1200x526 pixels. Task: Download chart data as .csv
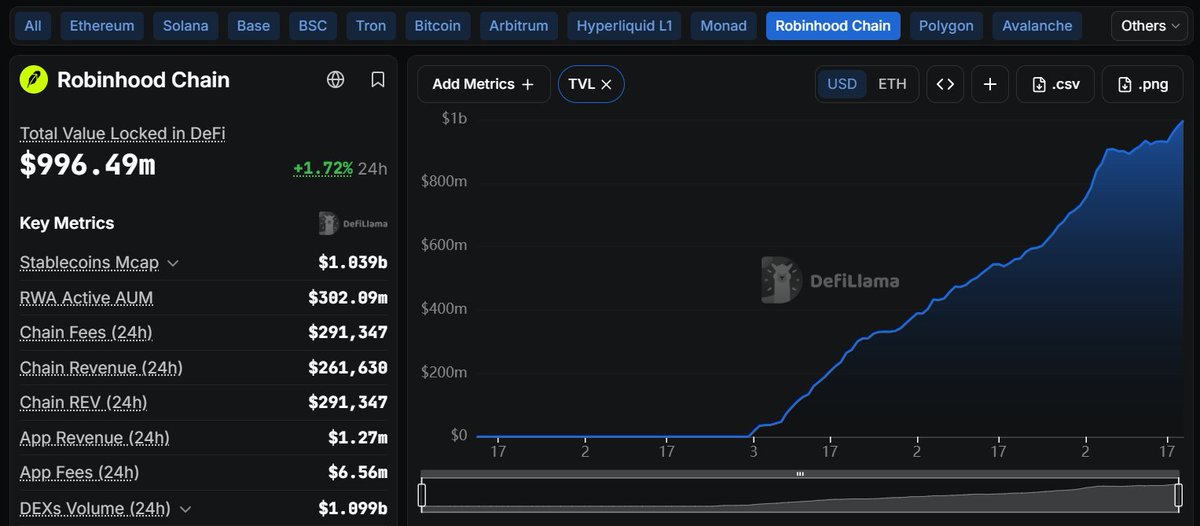pyautogui.click(x=1055, y=84)
